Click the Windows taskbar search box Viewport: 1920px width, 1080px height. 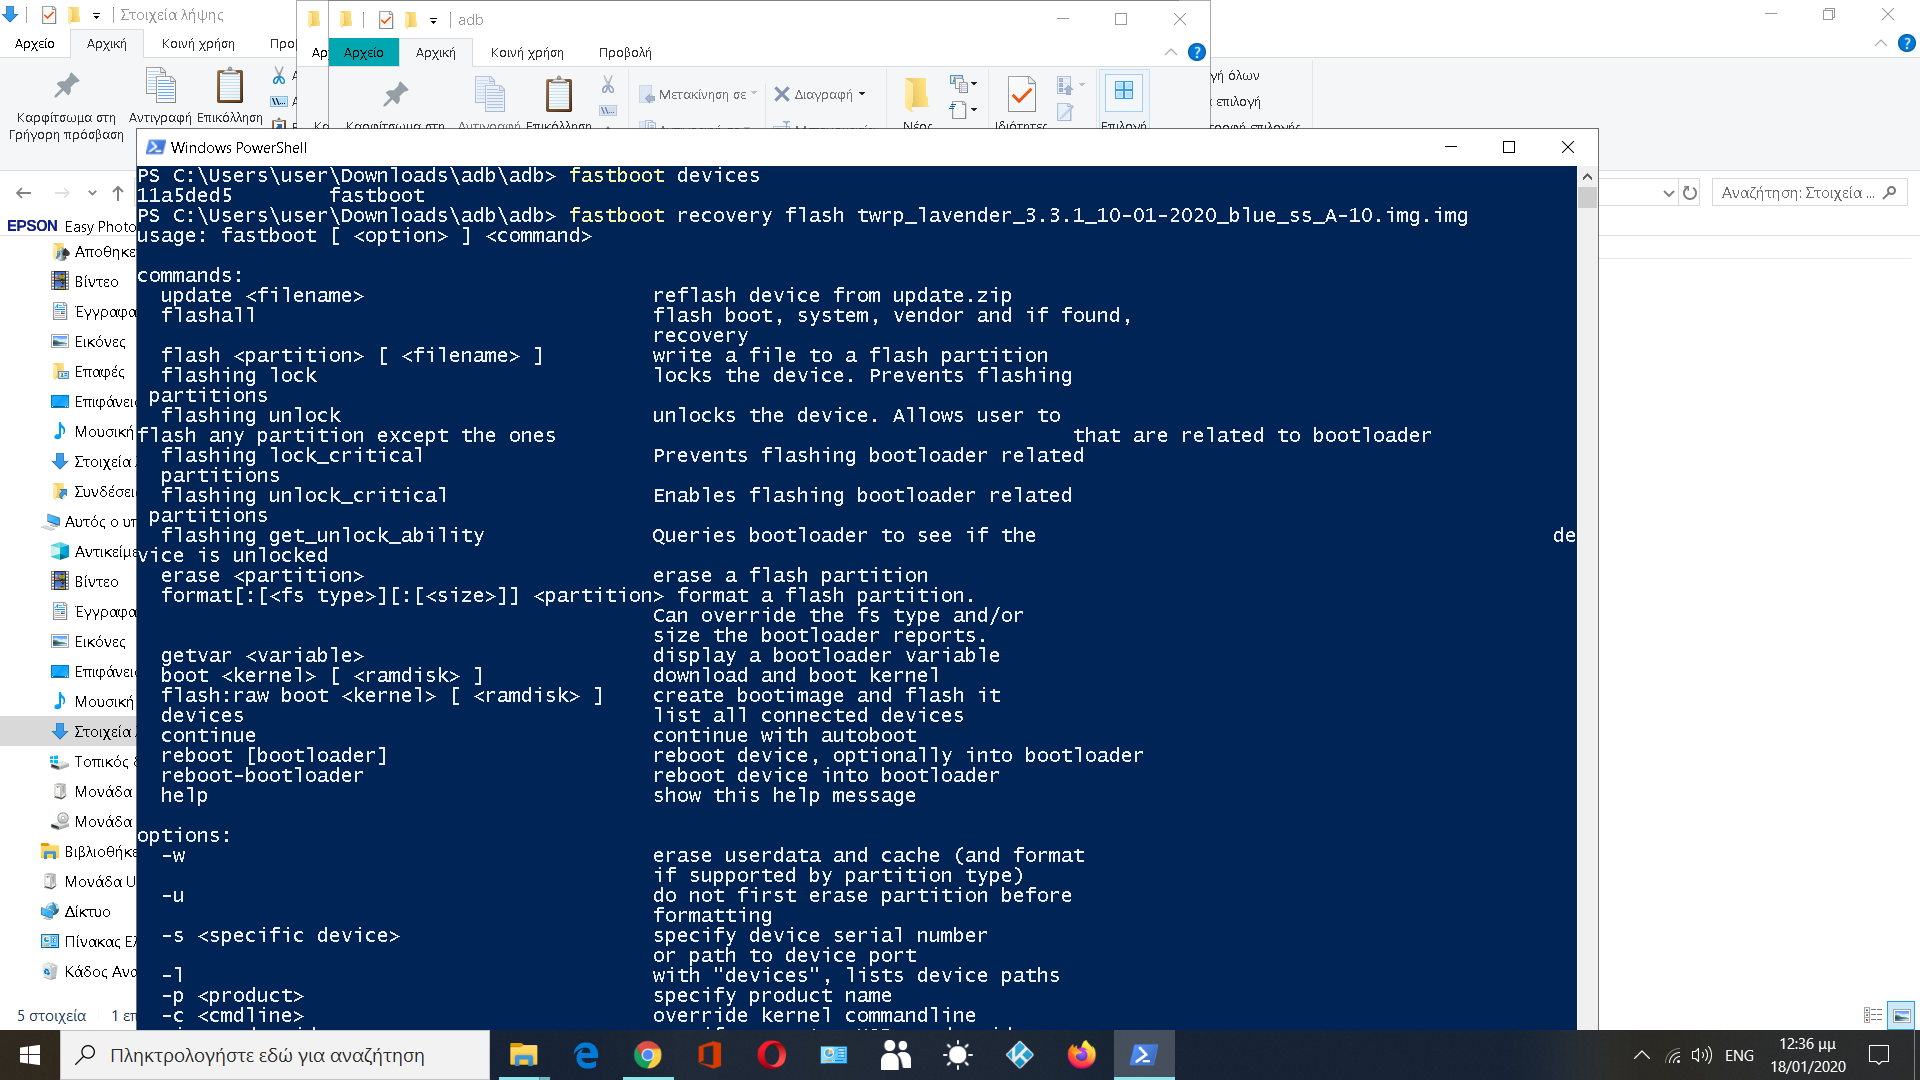[x=275, y=1055]
